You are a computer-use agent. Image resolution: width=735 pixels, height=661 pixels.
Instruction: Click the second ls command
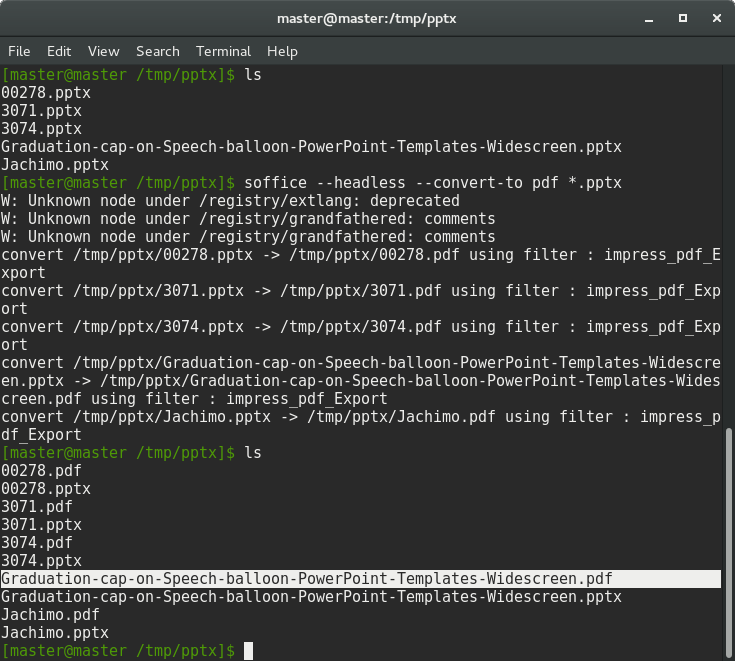pyautogui.click(x=253, y=453)
